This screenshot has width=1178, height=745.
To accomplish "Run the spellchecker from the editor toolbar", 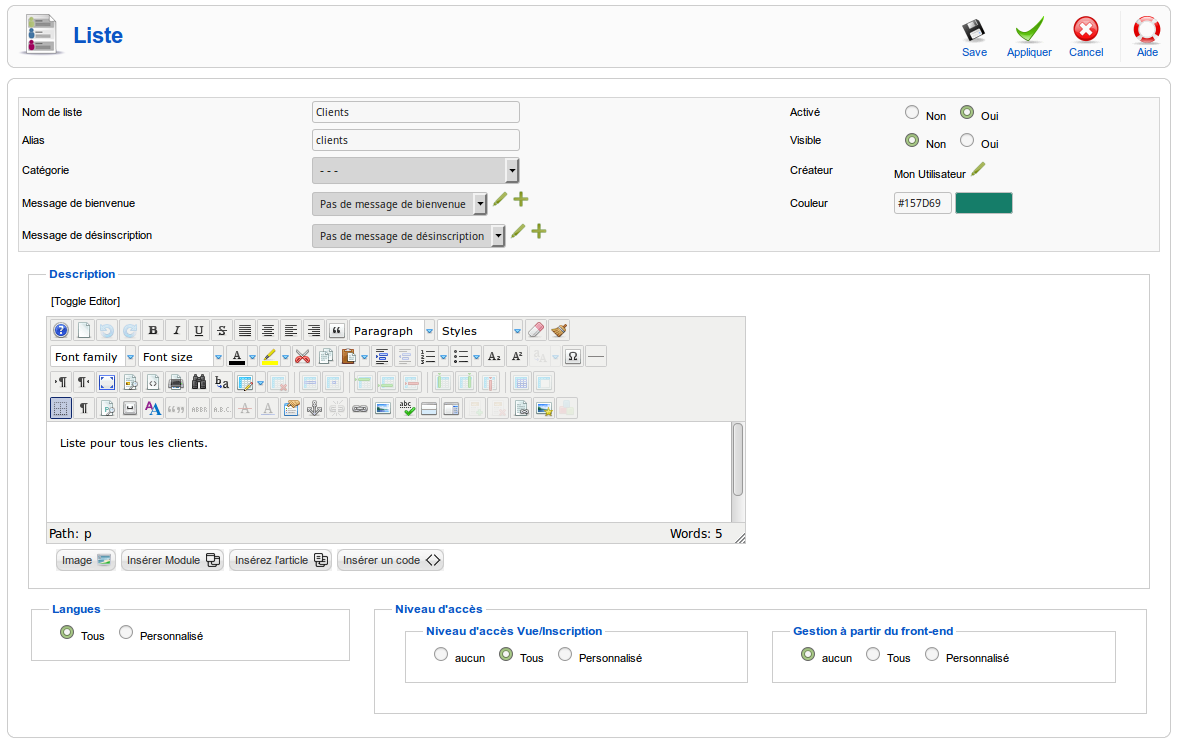I will point(405,408).
